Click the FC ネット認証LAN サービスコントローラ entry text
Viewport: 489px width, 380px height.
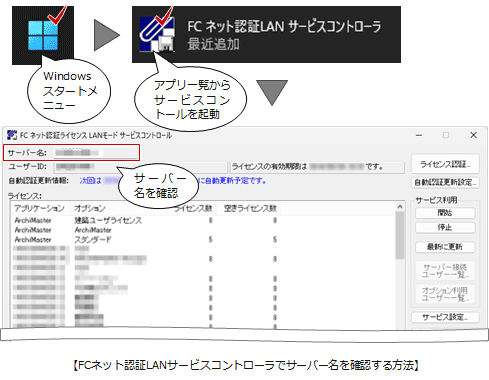click(284, 26)
